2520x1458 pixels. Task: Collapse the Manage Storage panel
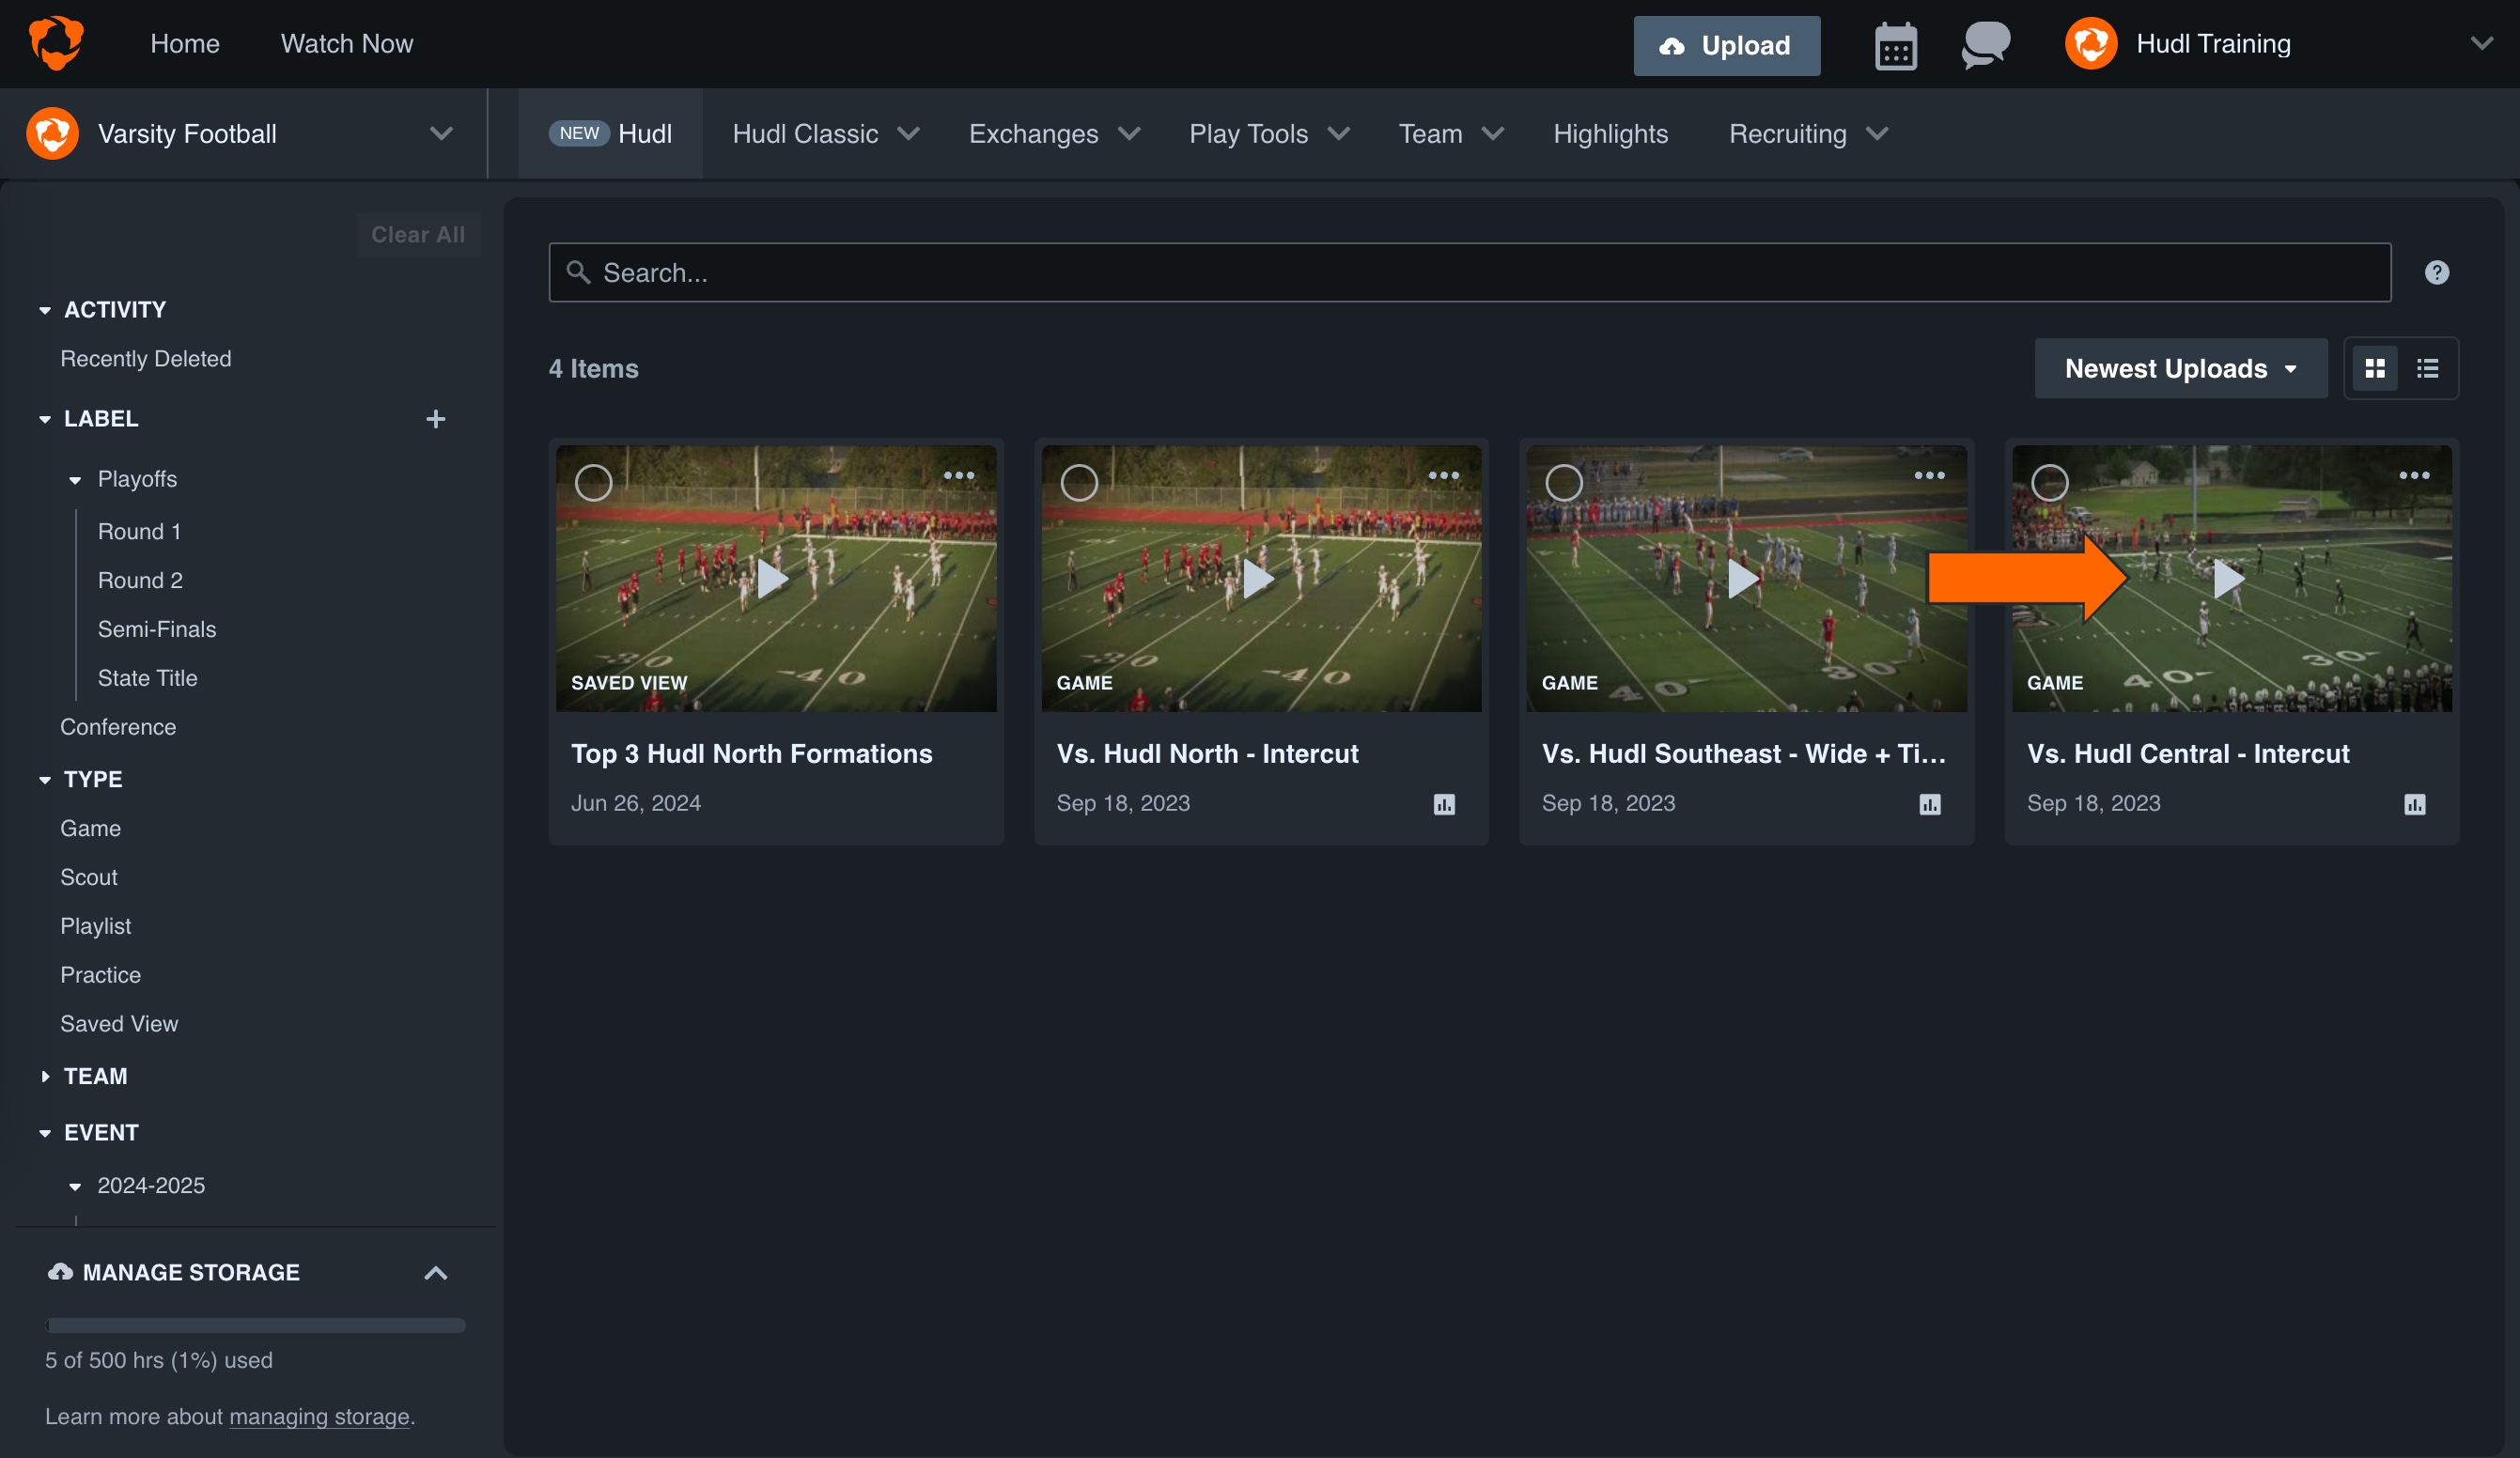tap(435, 1273)
